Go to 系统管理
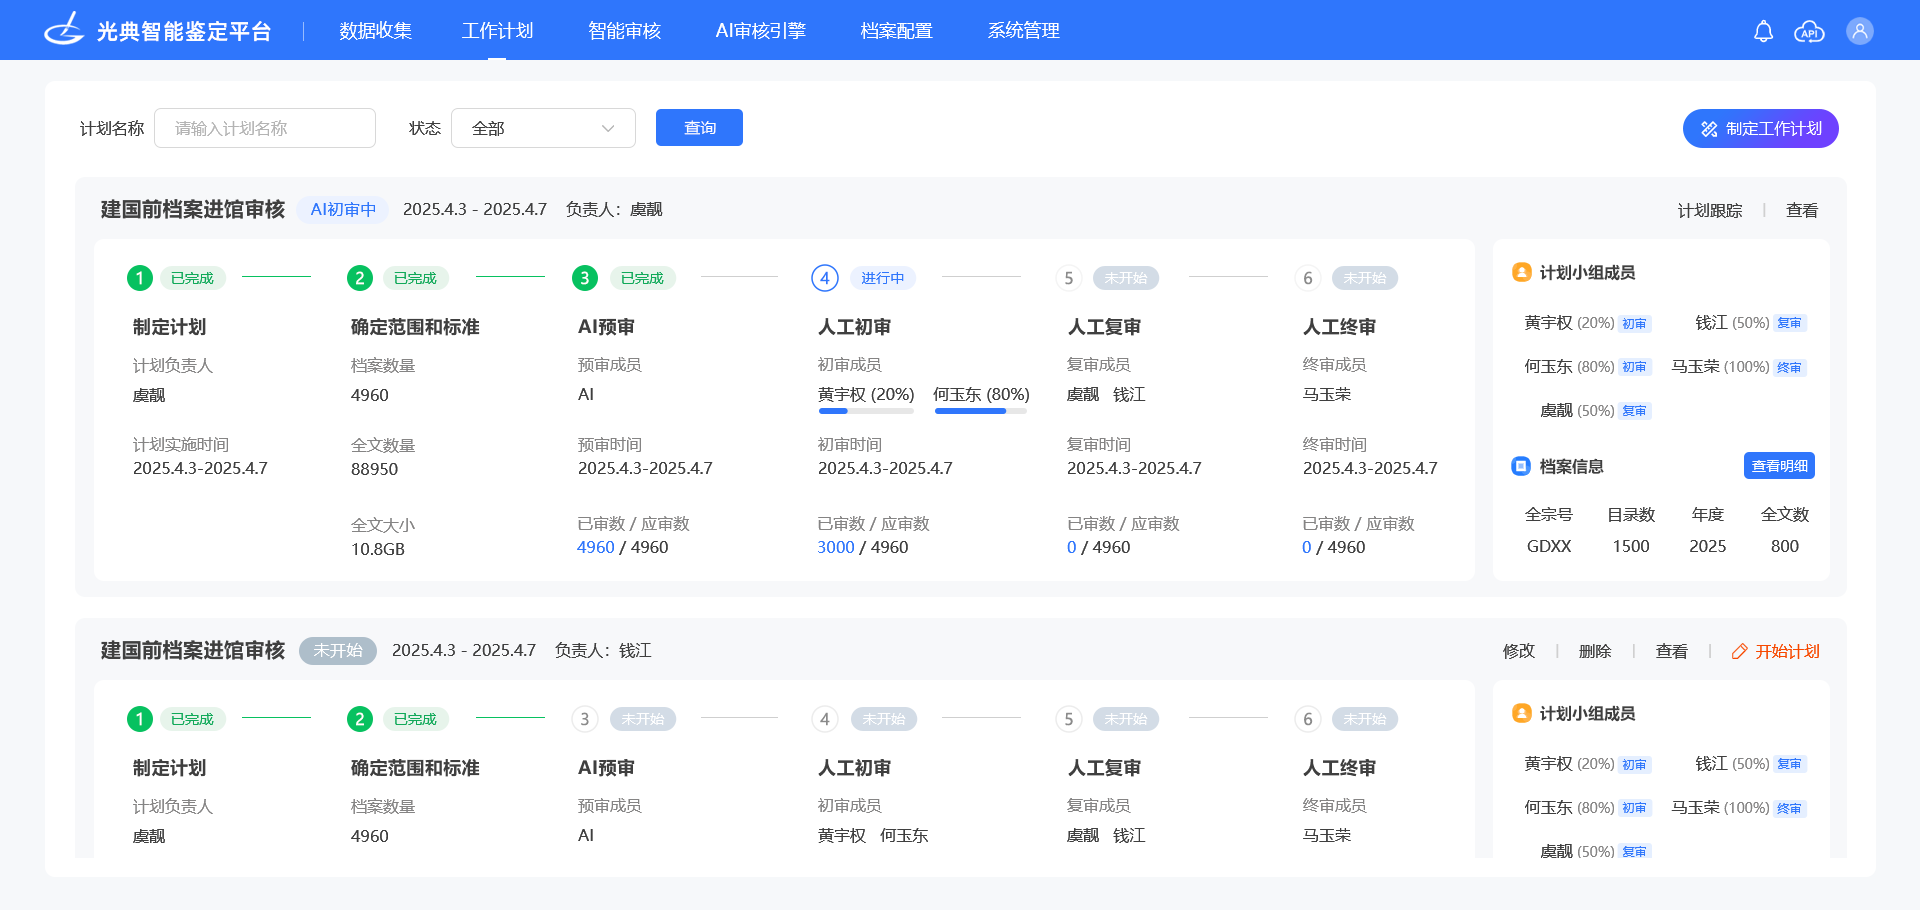This screenshot has width=1920, height=910. [1023, 30]
